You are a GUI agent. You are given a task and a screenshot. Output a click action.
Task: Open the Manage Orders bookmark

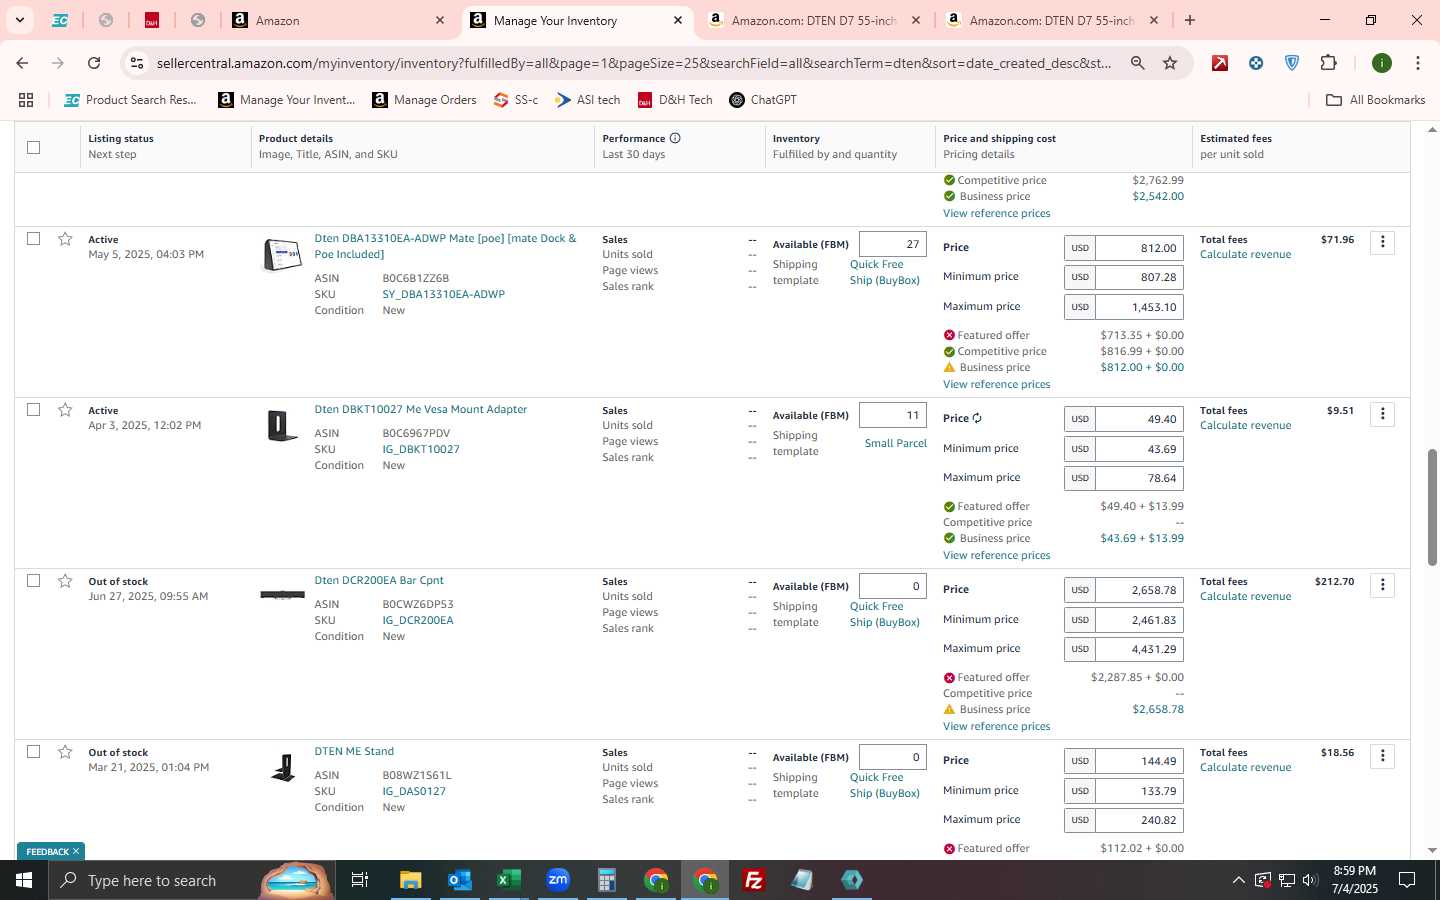click(x=424, y=100)
